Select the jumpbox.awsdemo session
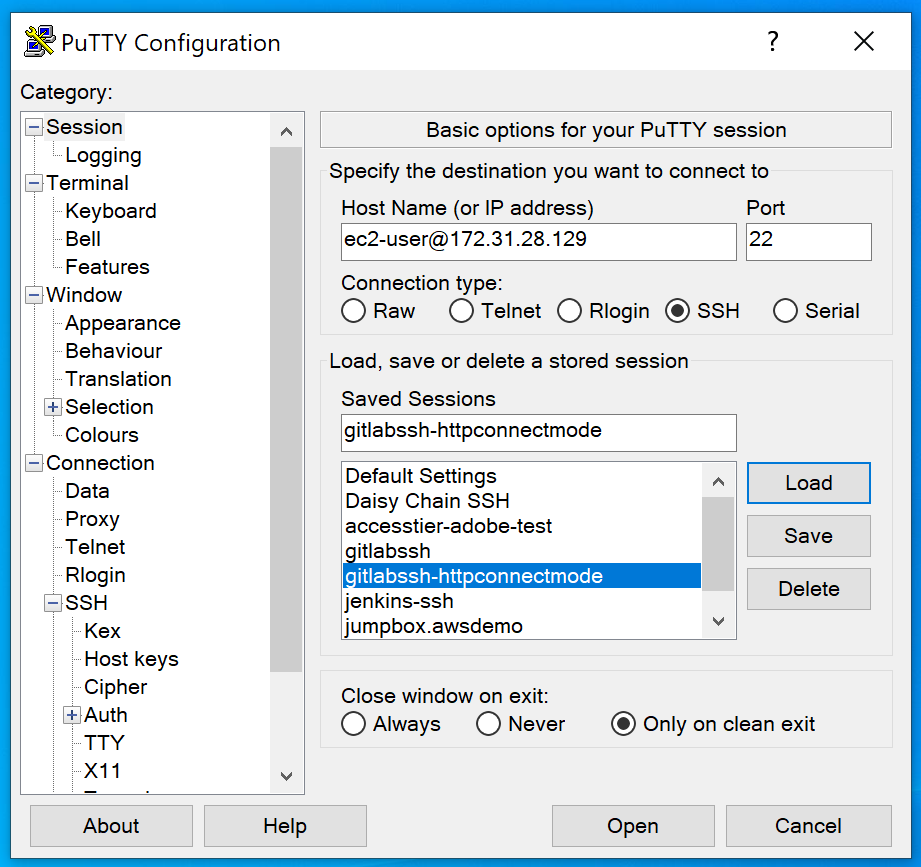This screenshot has width=921, height=867. click(522, 626)
